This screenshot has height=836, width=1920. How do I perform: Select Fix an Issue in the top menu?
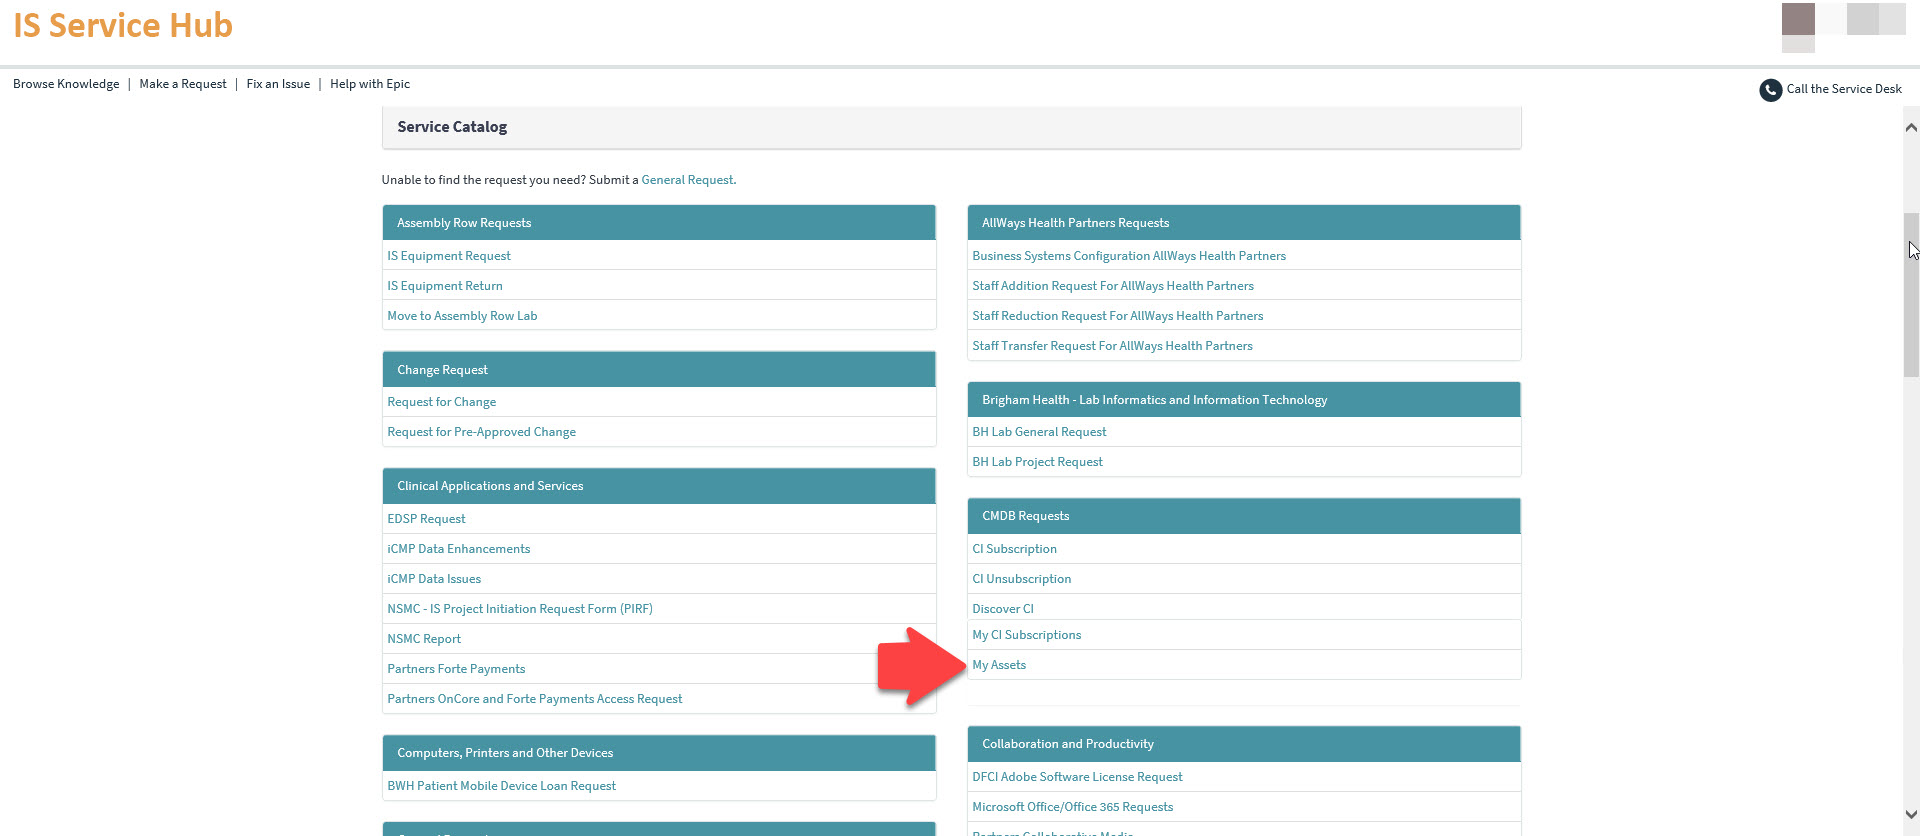(278, 84)
